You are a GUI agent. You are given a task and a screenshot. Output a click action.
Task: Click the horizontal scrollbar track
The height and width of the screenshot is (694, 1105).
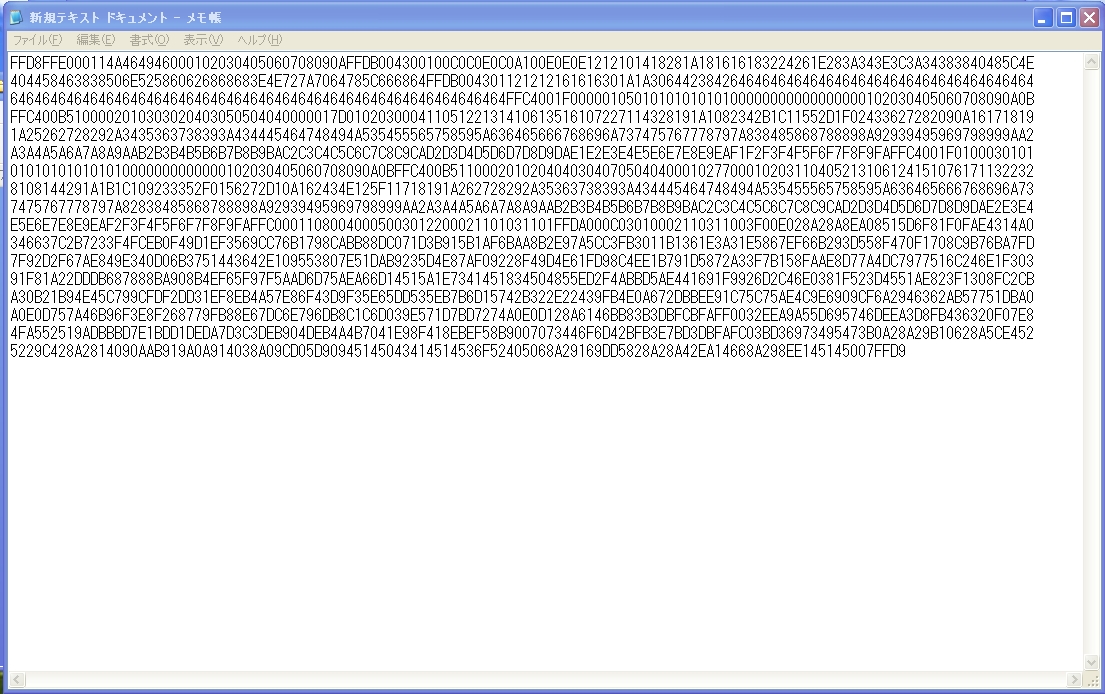pos(545,680)
